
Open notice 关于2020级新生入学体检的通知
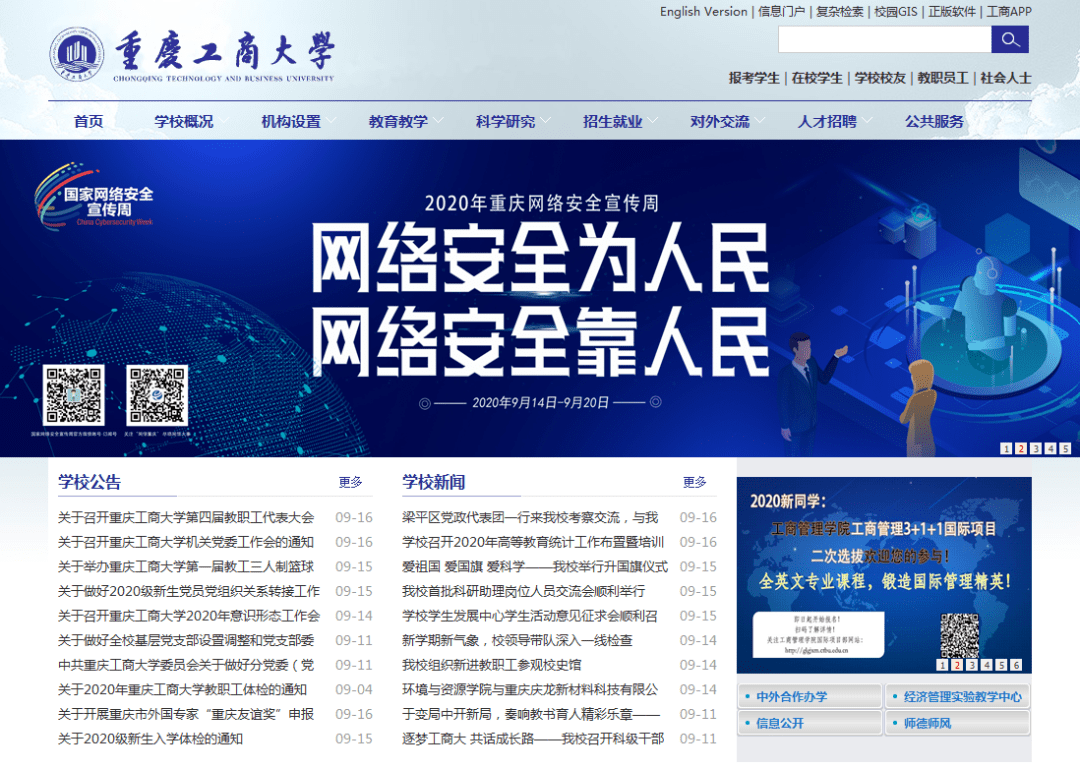click(150, 739)
